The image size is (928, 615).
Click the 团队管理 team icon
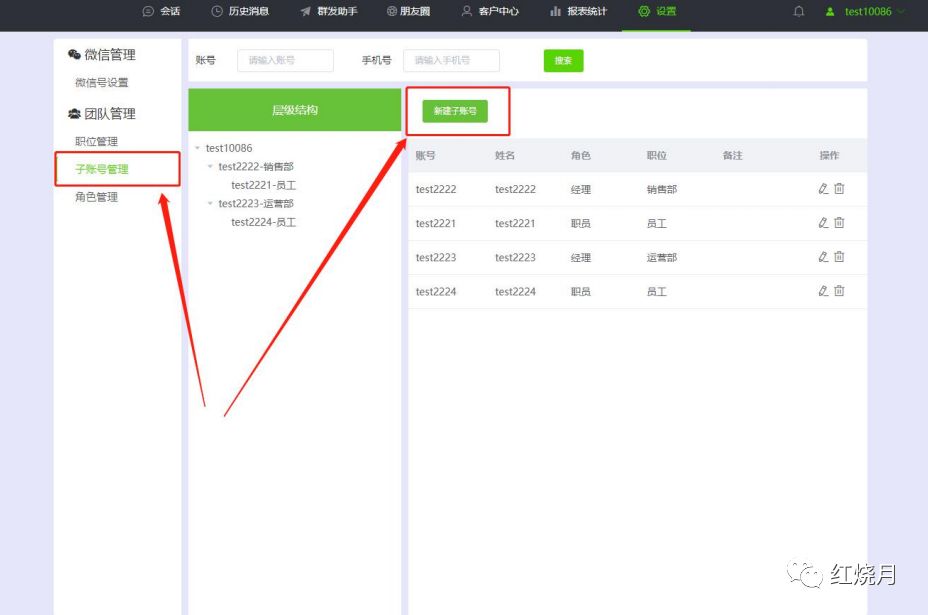74,114
